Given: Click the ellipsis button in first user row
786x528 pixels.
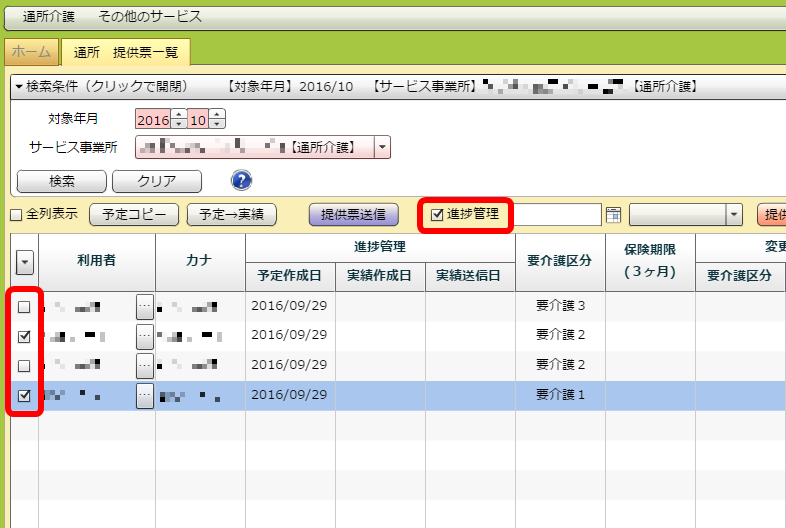Looking at the screenshot, I should 145,306.
